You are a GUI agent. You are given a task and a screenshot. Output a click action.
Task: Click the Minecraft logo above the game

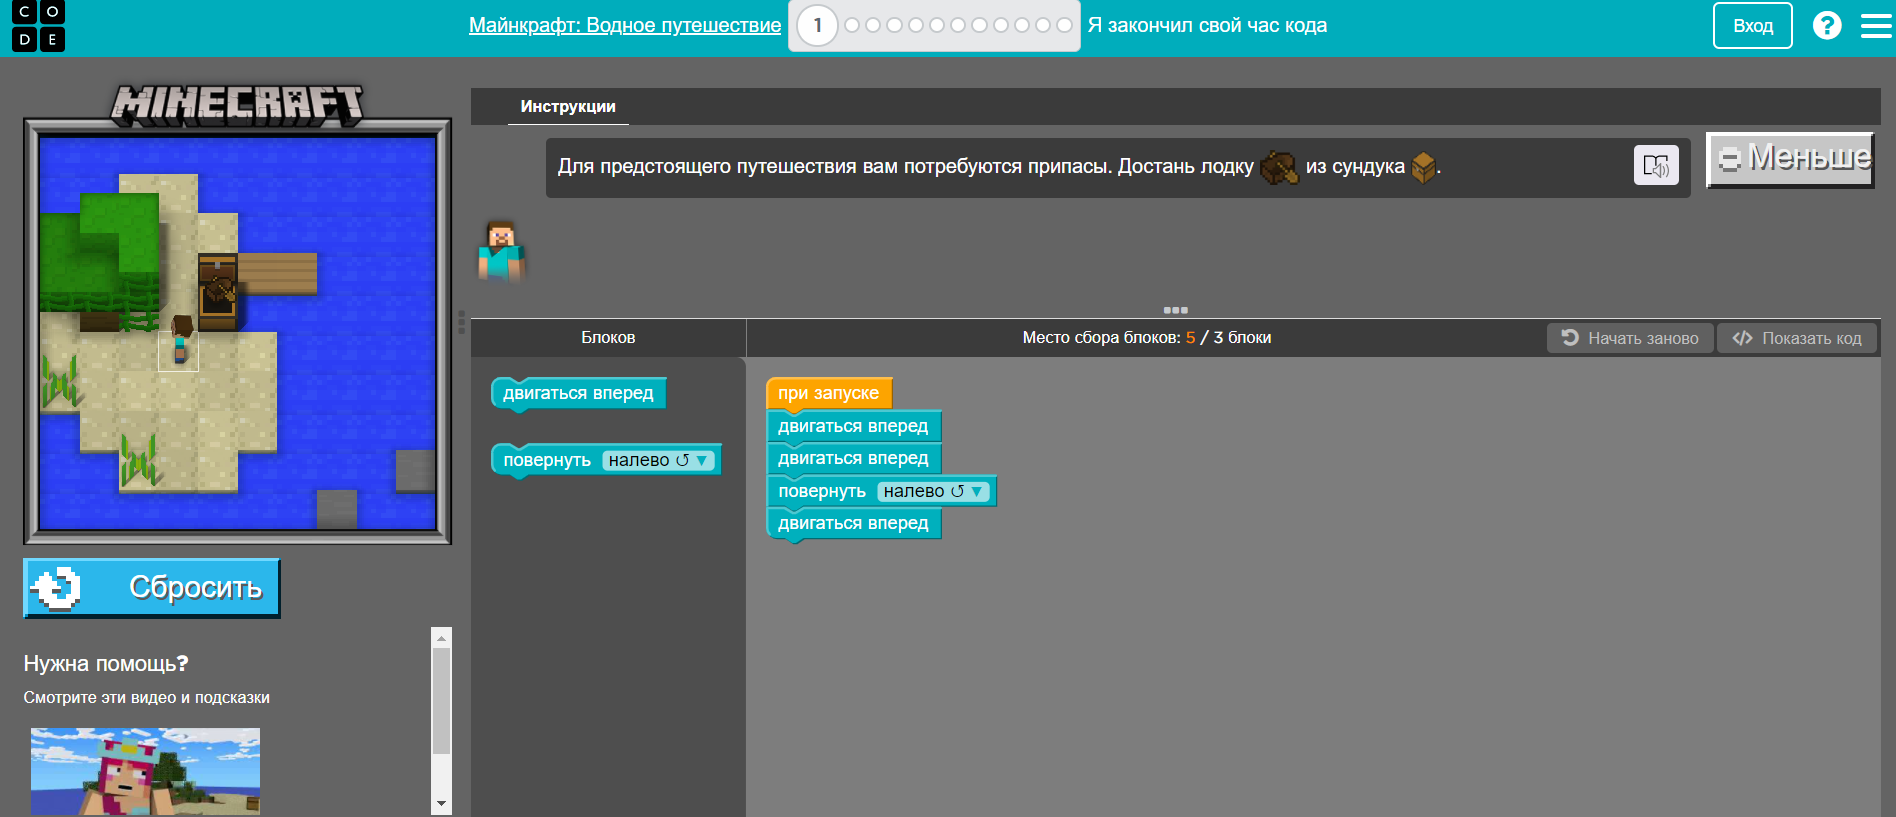click(x=237, y=104)
